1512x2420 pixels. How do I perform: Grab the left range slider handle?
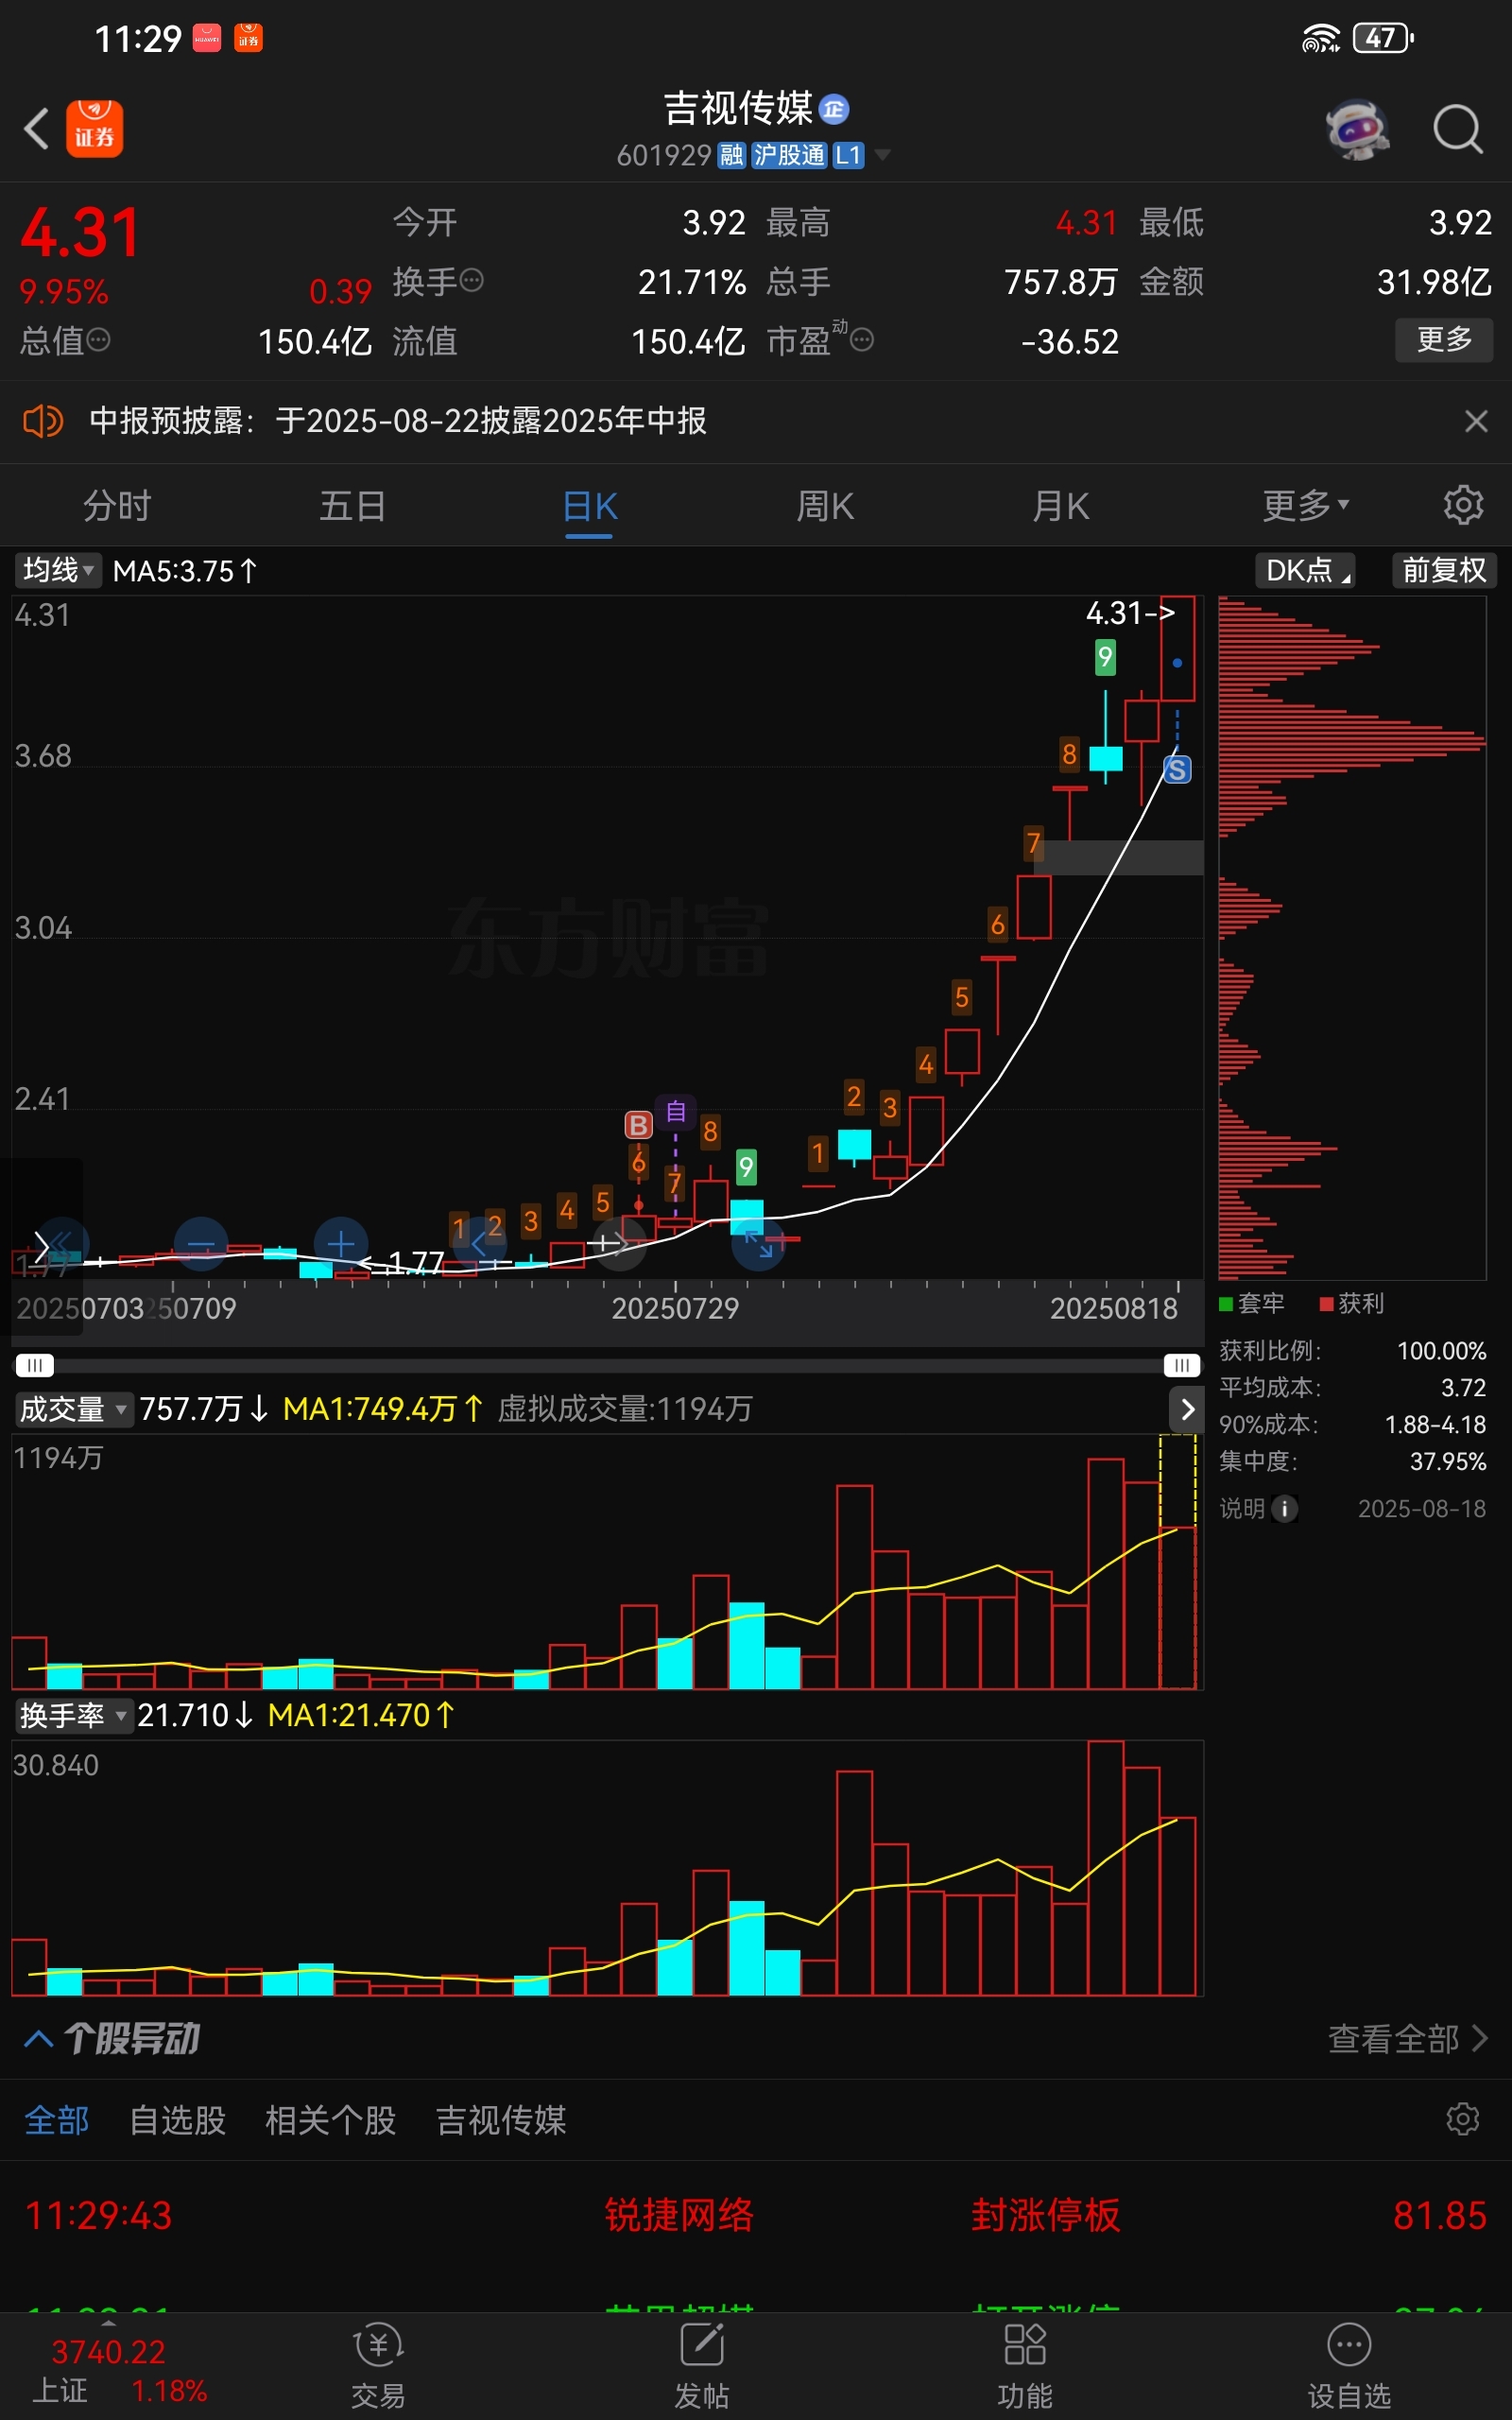pyautogui.click(x=34, y=1366)
